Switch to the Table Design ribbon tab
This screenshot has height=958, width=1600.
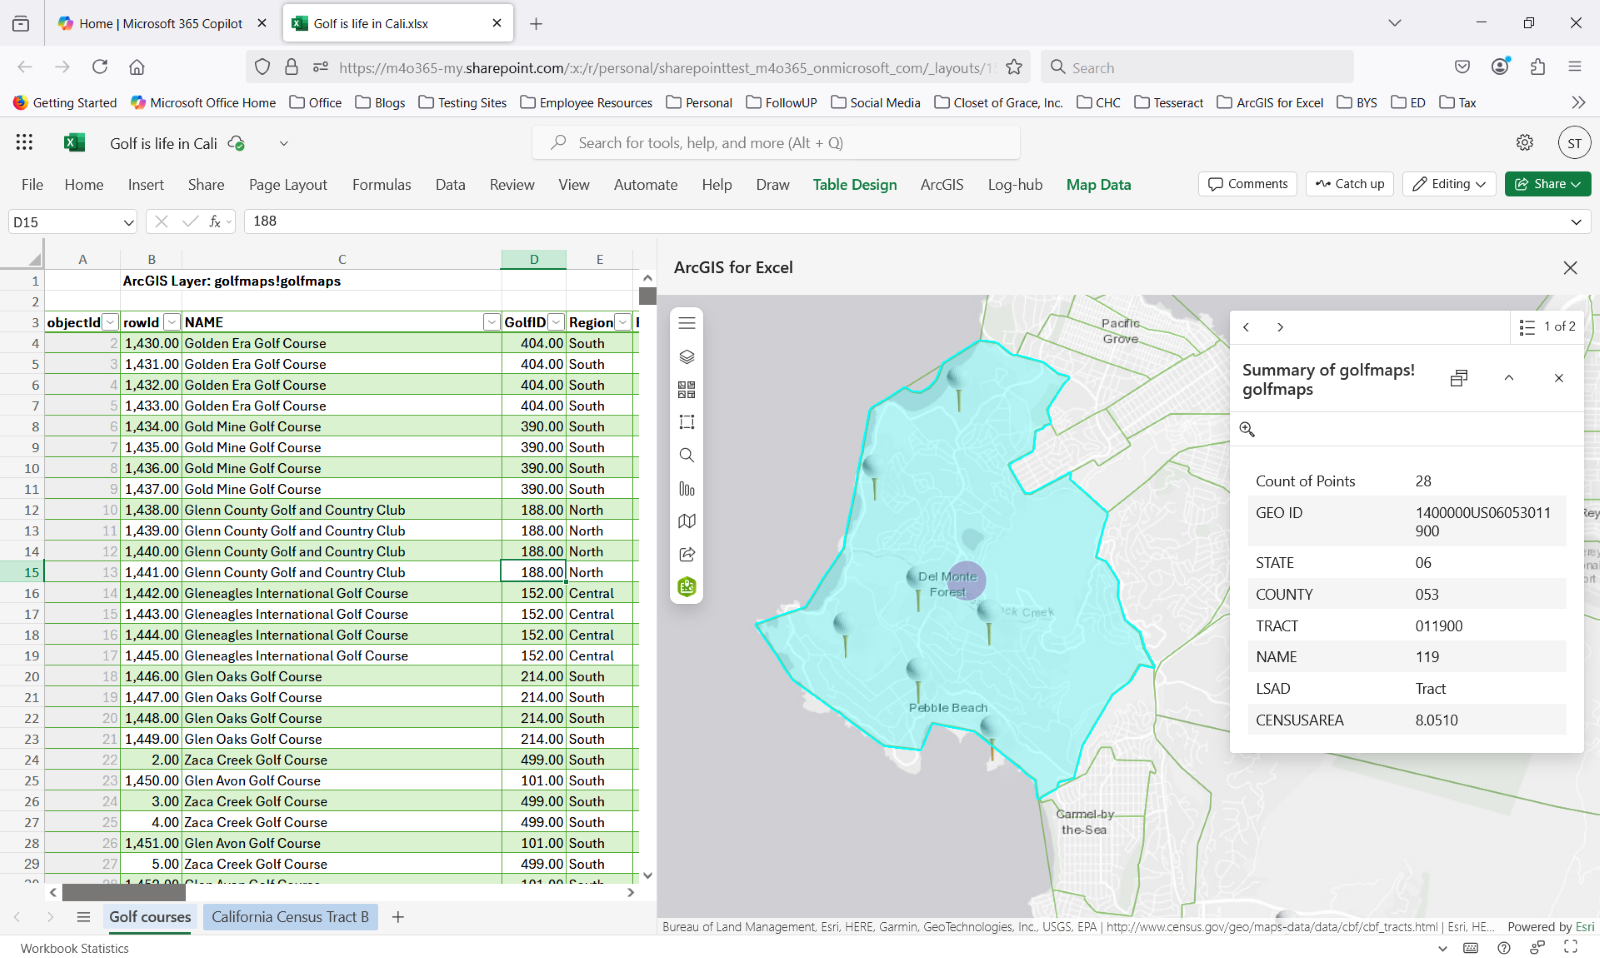(854, 184)
